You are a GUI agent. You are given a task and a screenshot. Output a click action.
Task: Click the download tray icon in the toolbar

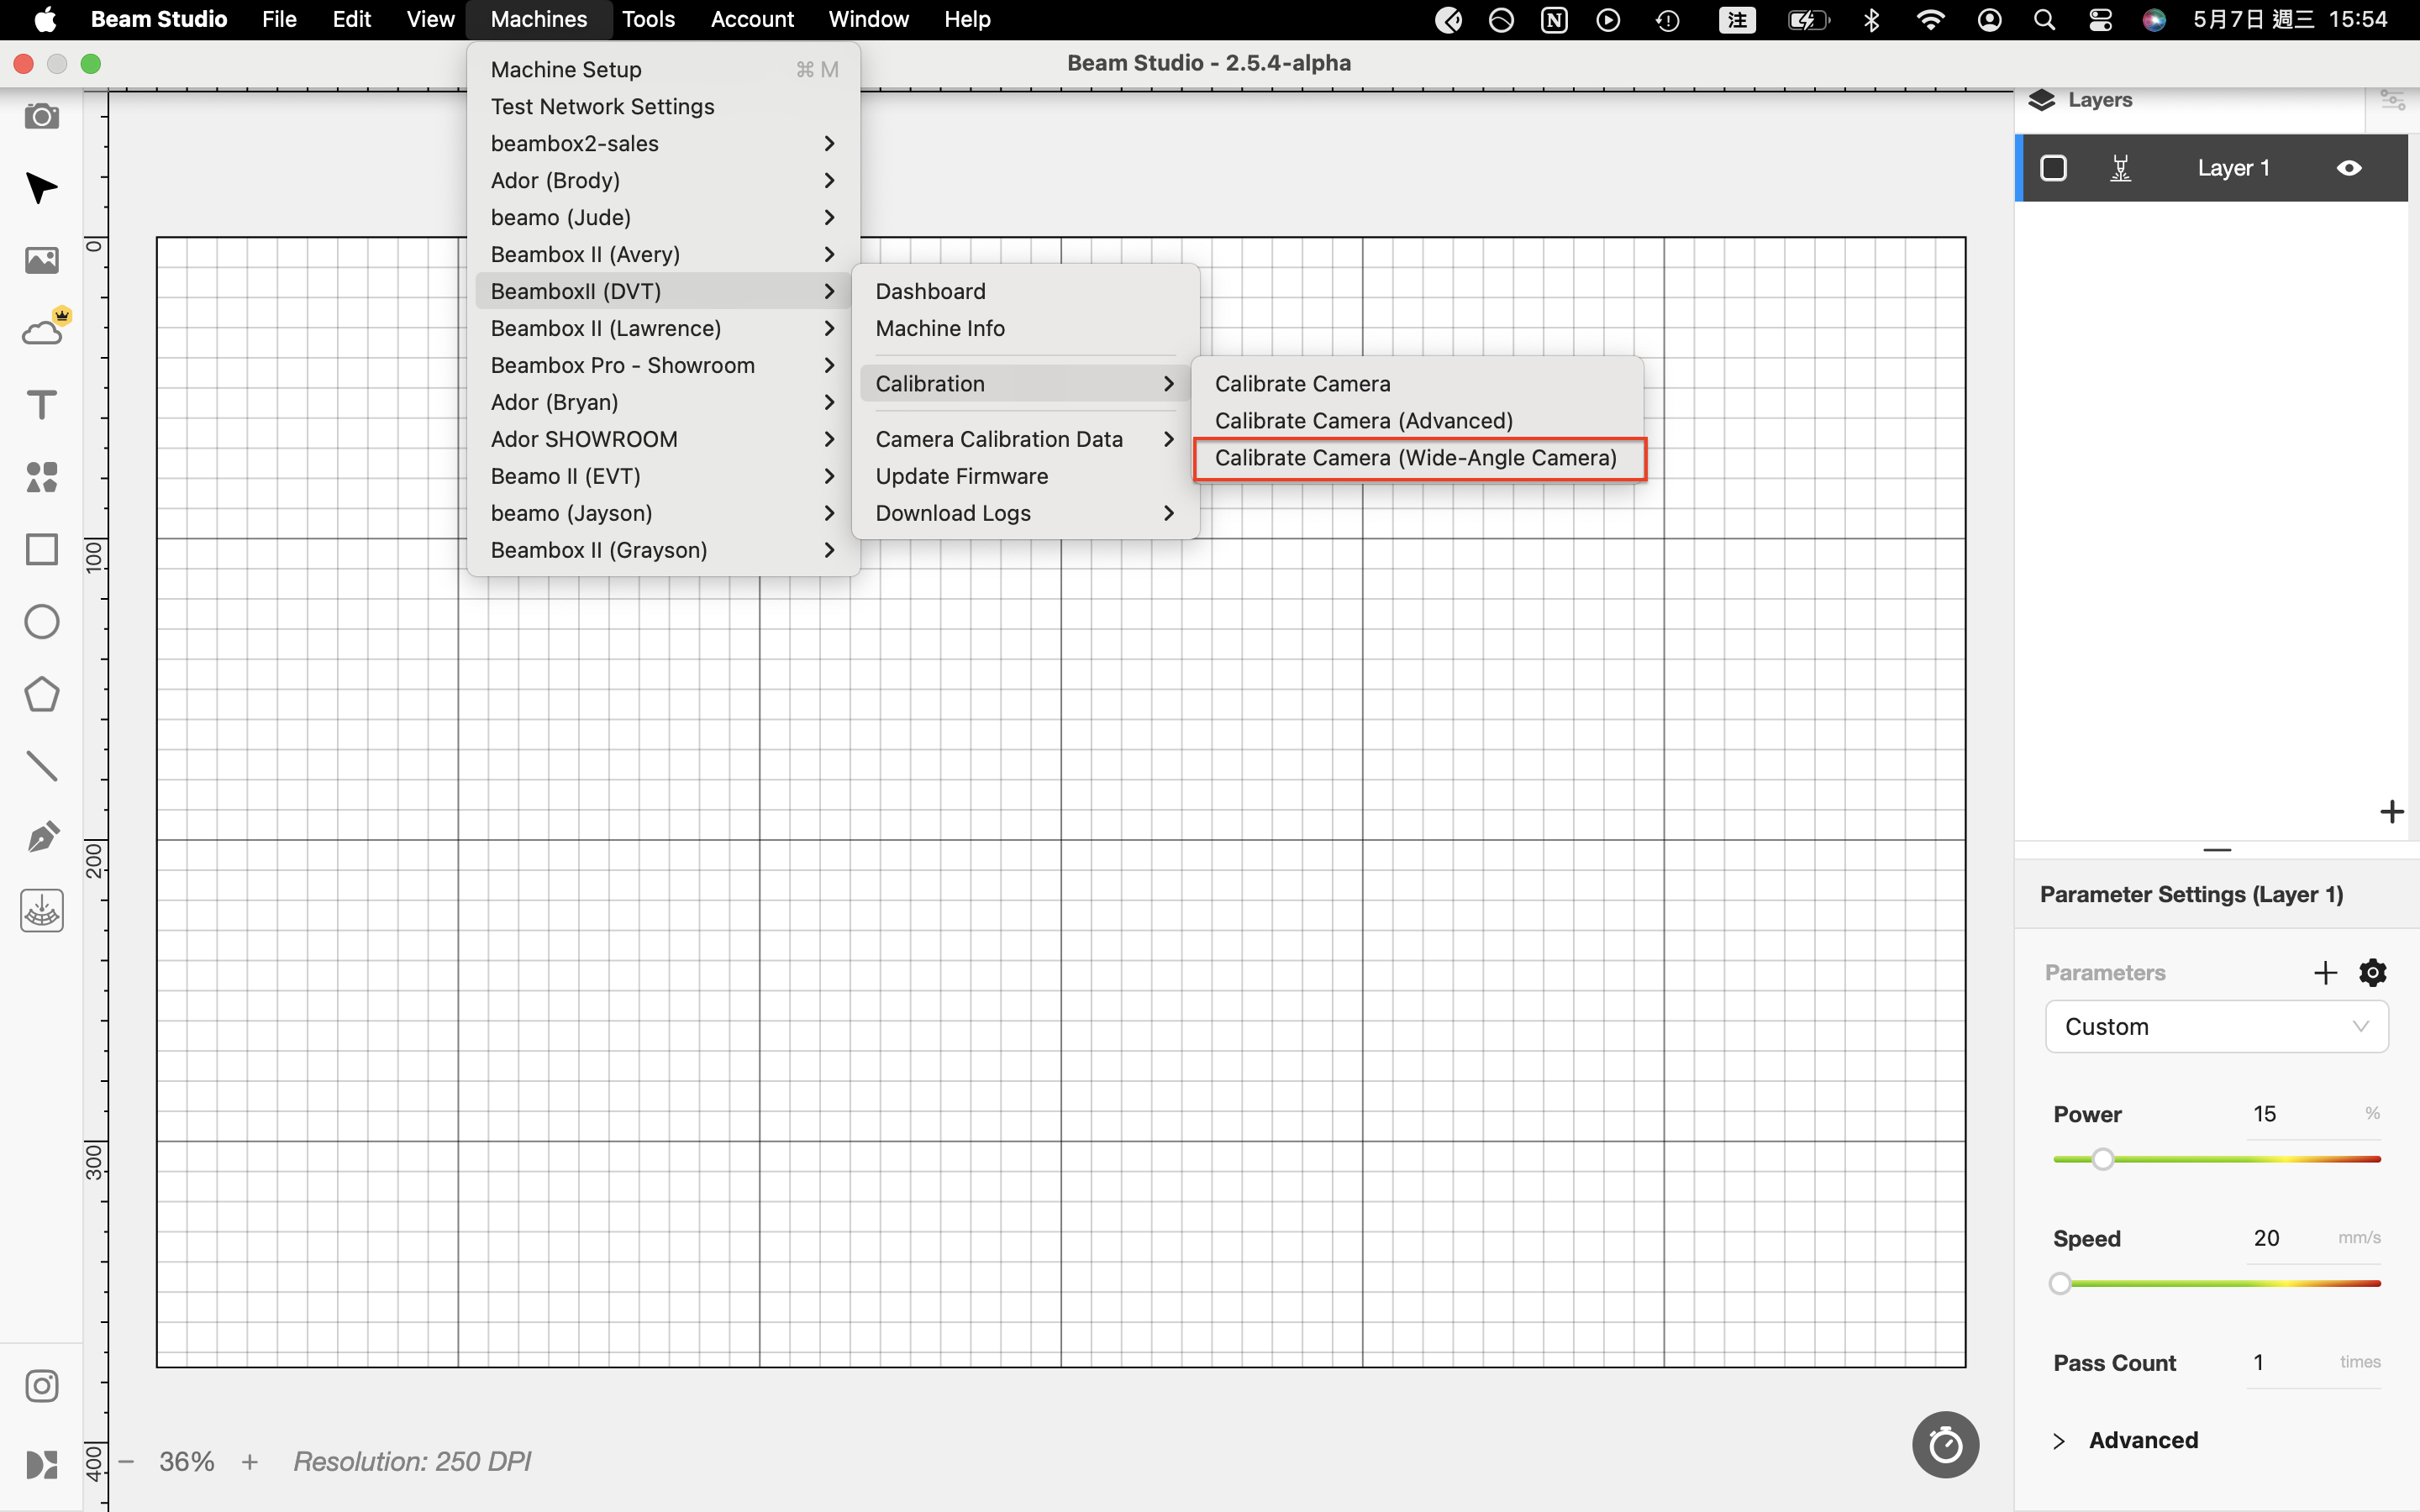(41, 911)
